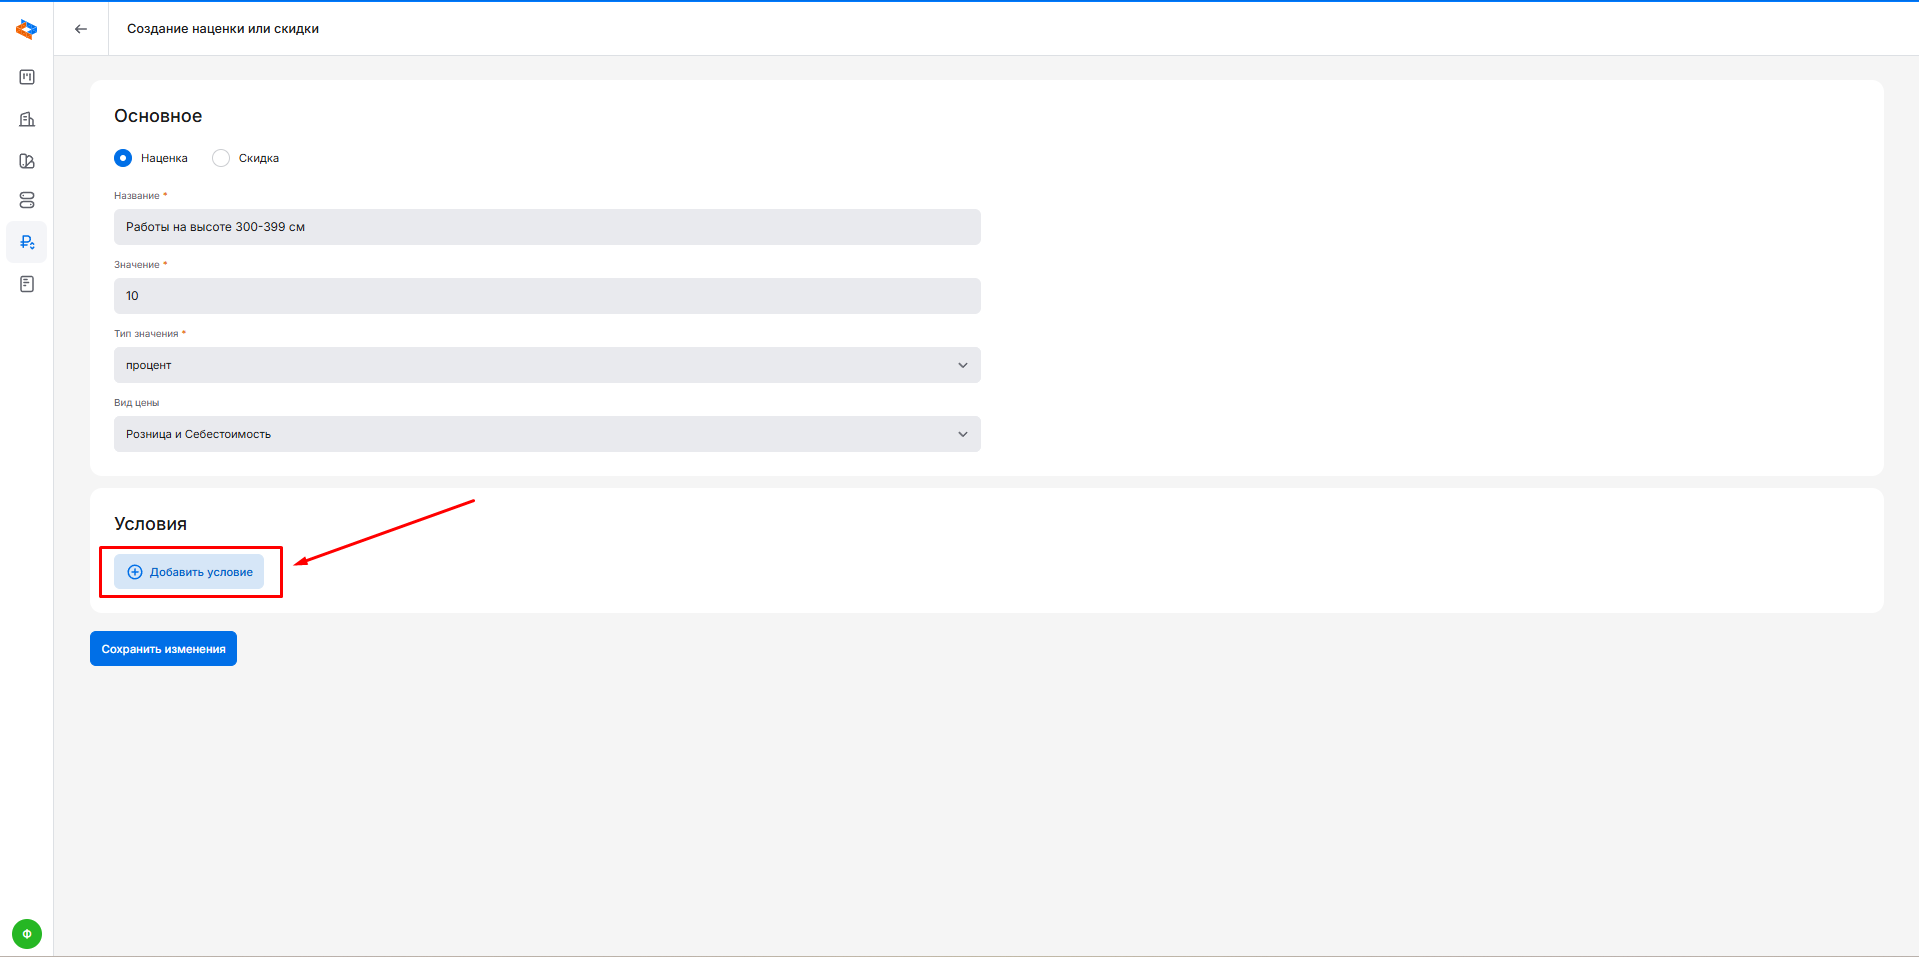Expand the Вид цены dropdown

coord(546,434)
